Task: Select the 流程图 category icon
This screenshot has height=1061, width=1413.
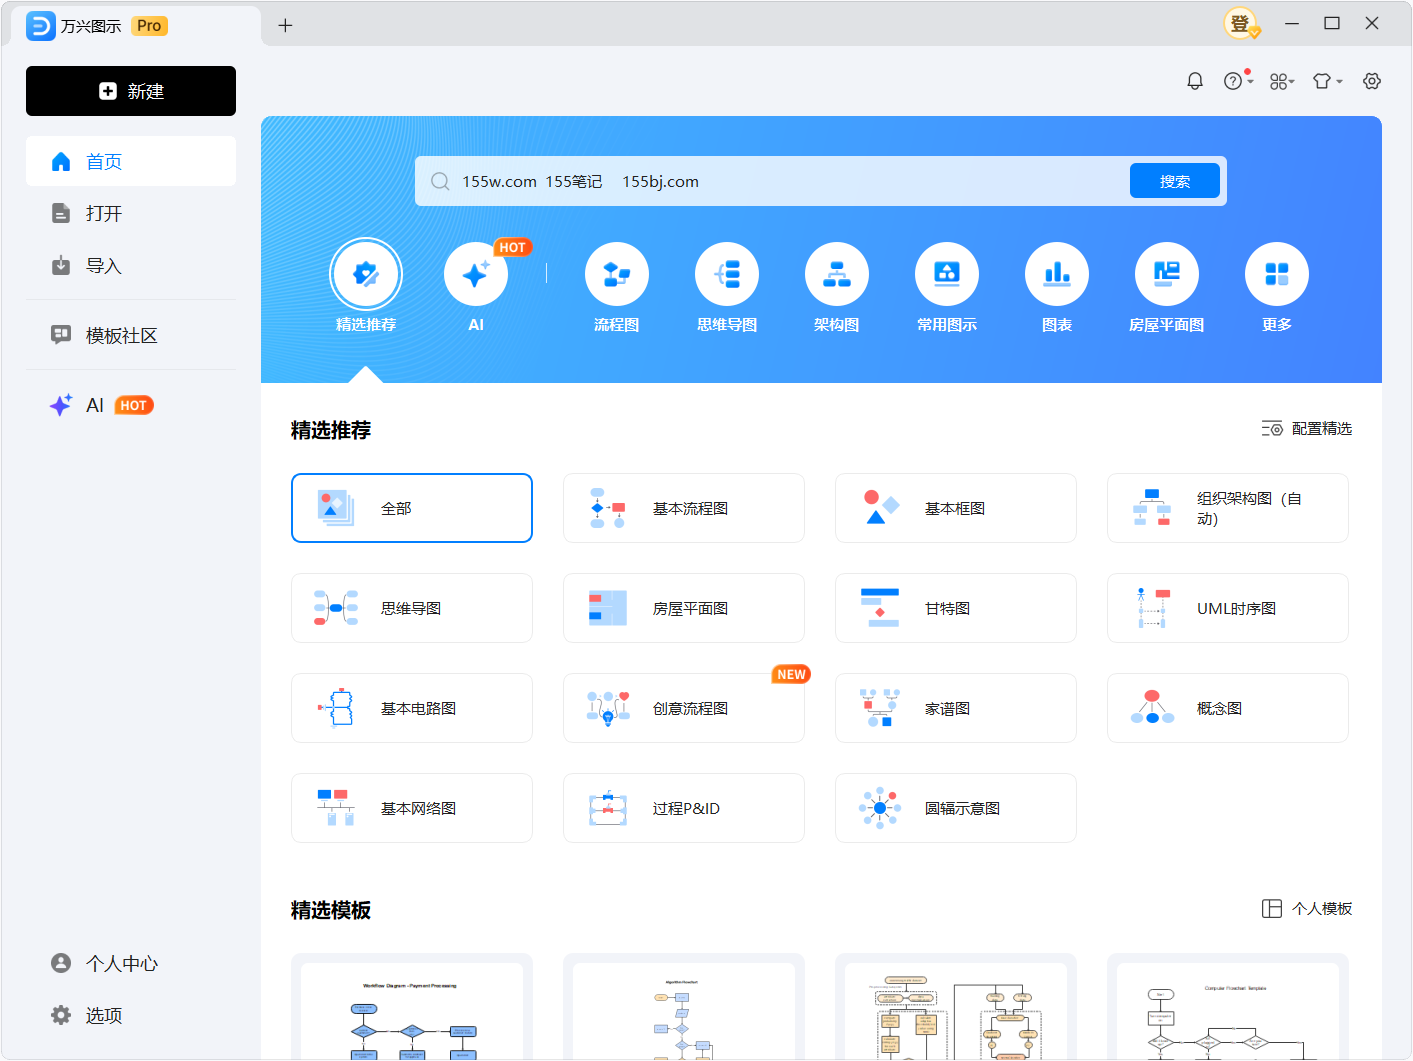Action: click(616, 274)
